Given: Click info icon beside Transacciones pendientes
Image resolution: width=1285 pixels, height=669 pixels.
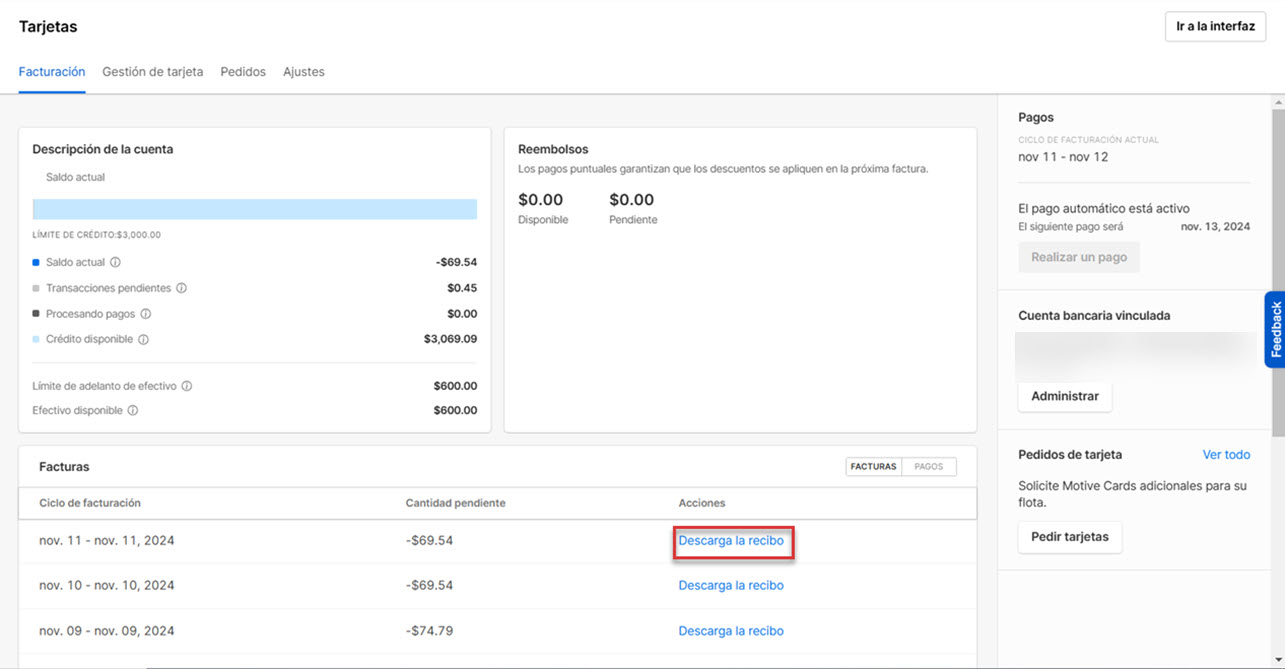Looking at the screenshot, I should [x=181, y=288].
